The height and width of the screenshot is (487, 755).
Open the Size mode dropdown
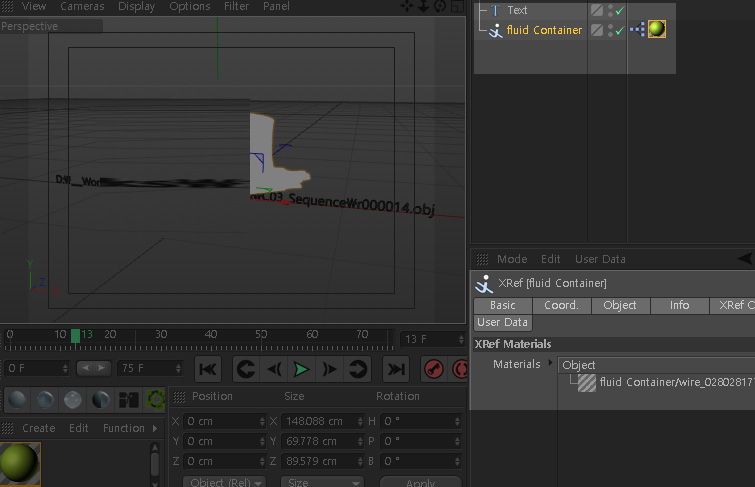320,482
